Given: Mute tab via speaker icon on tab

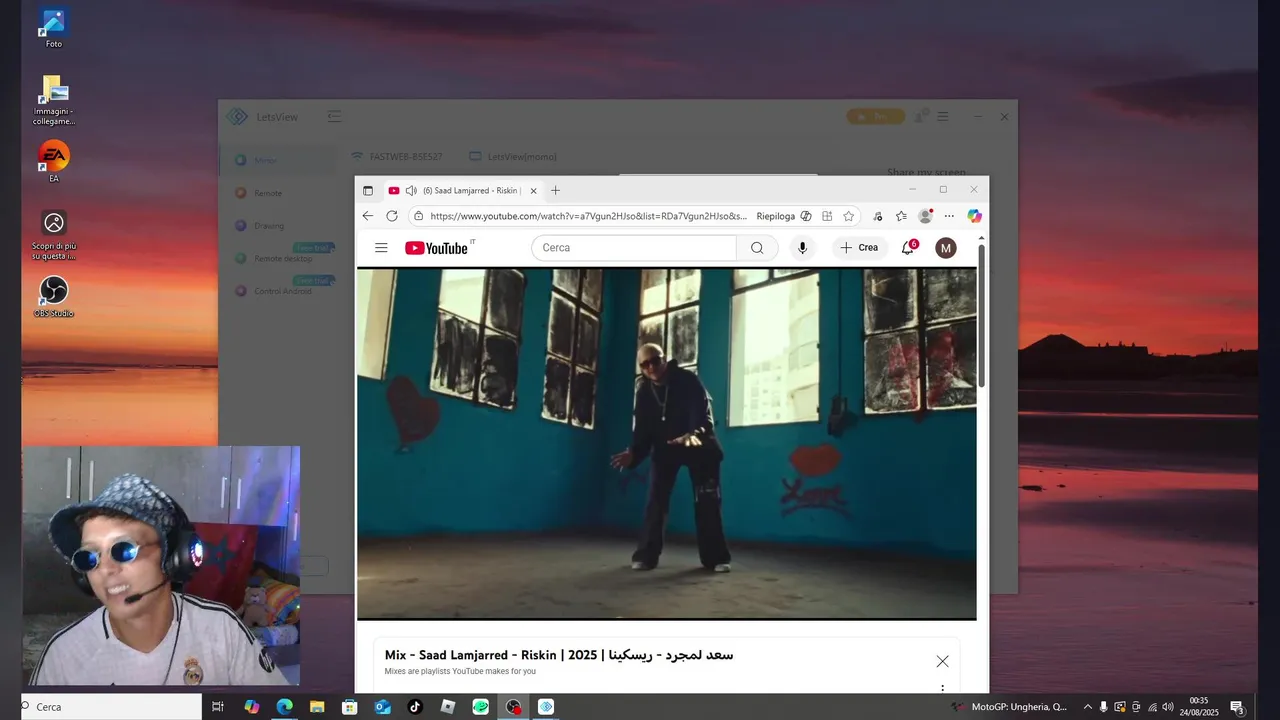Looking at the screenshot, I should click(x=411, y=190).
